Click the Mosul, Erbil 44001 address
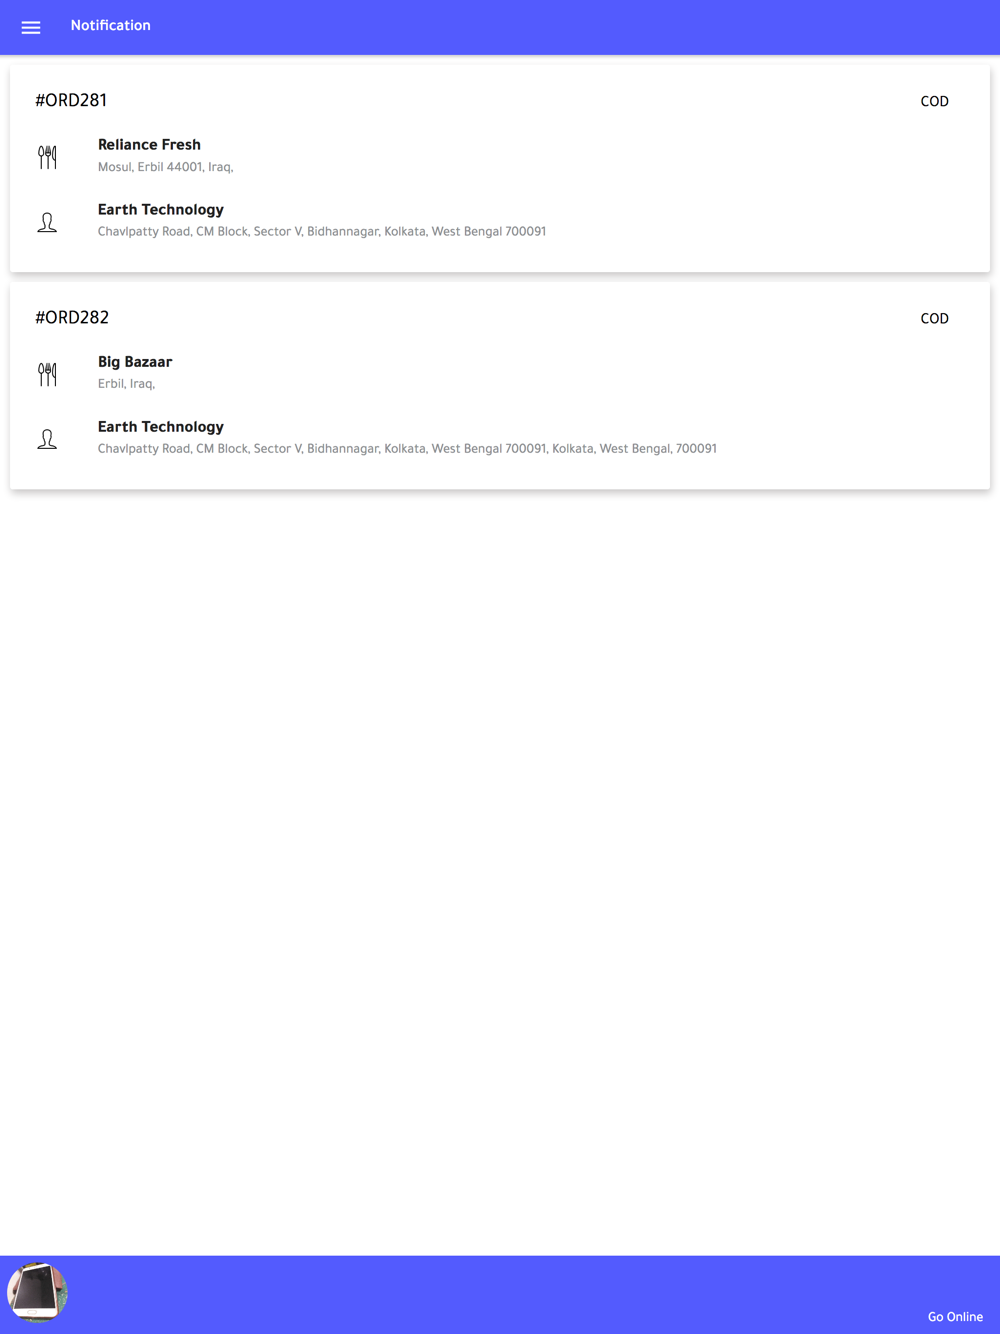1000x1334 pixels. click(x=166, y=167)
